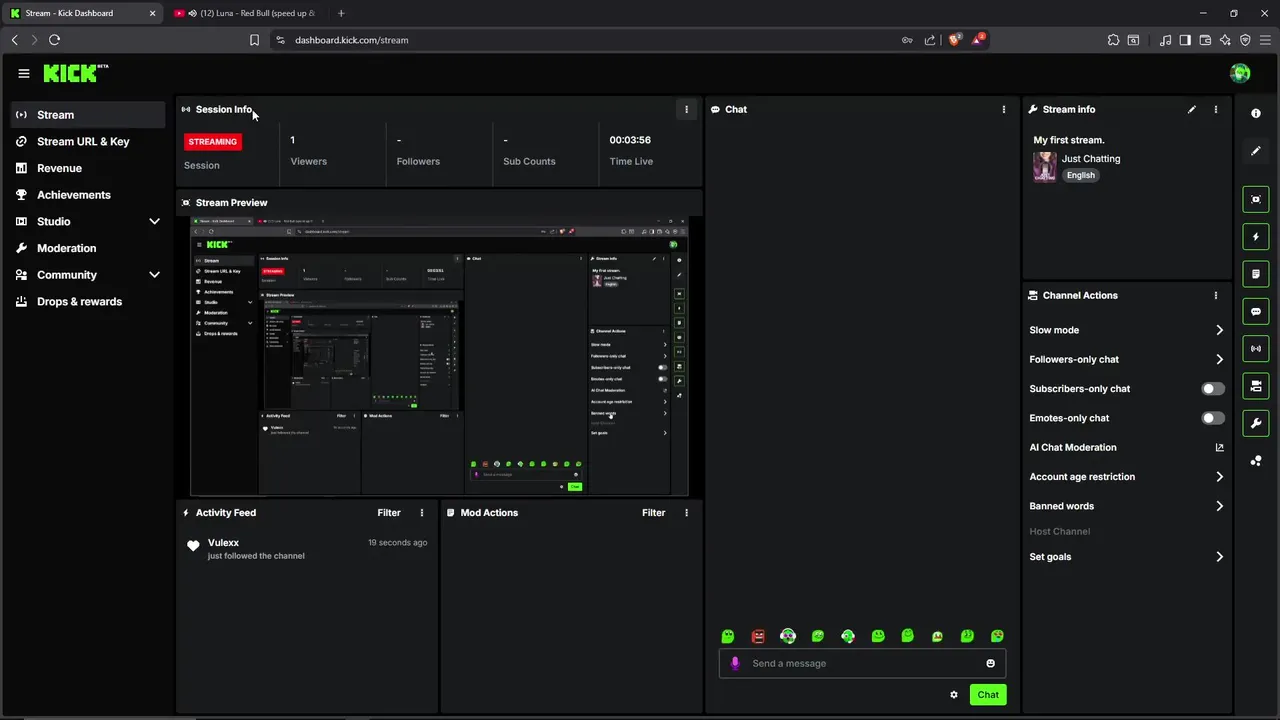Open browser extensions puzzle icon

(1113, 40)
